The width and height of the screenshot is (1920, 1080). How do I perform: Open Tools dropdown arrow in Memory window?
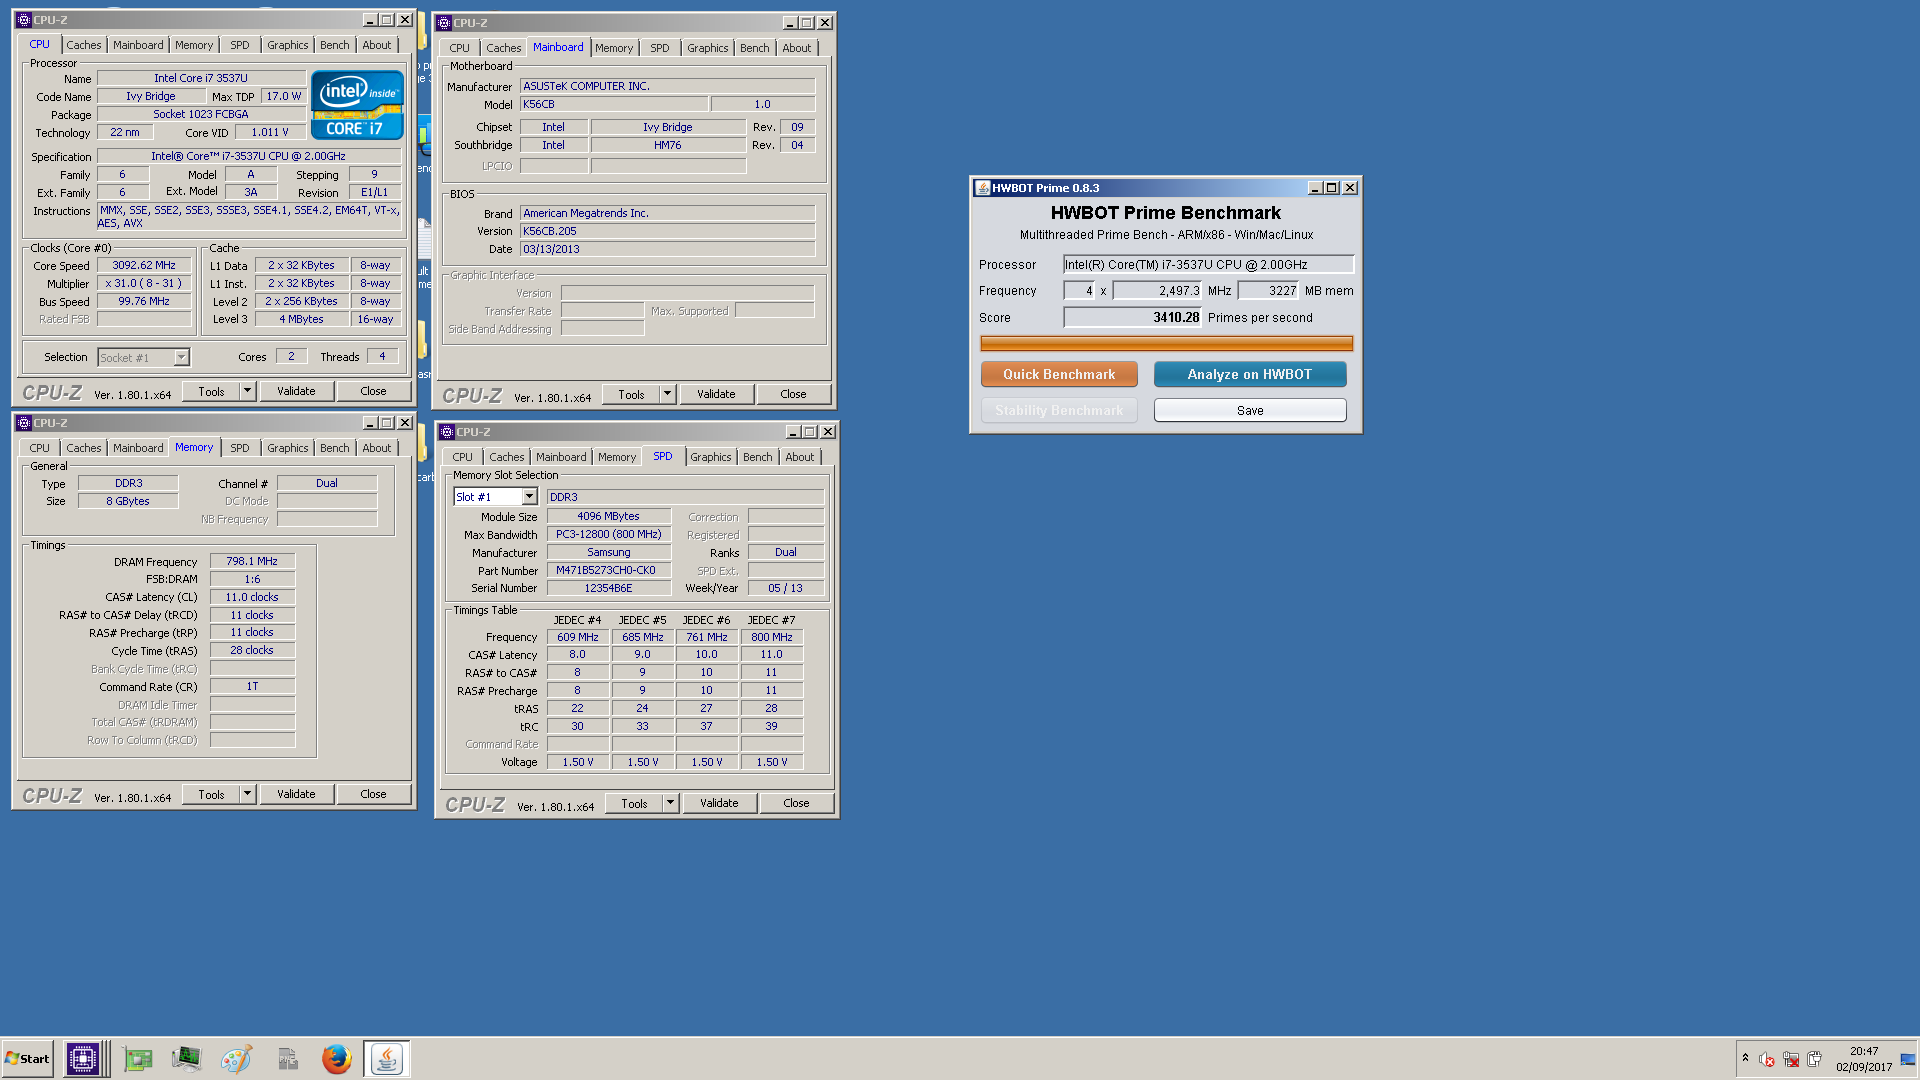248,794
